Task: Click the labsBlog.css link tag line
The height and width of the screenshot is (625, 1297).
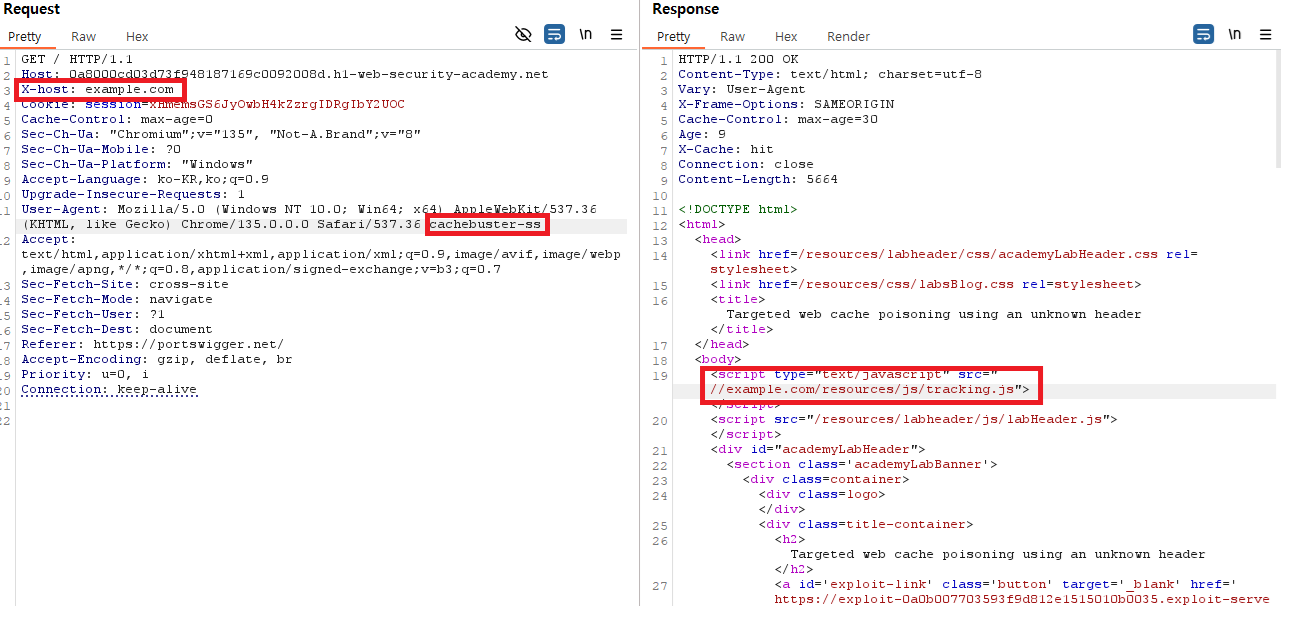Action: point(926,284)
